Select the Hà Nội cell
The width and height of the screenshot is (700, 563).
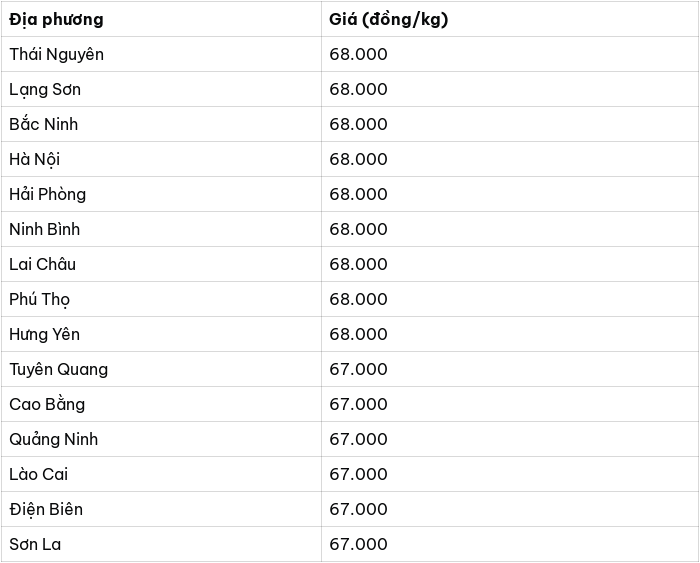(x=161, y=159)
